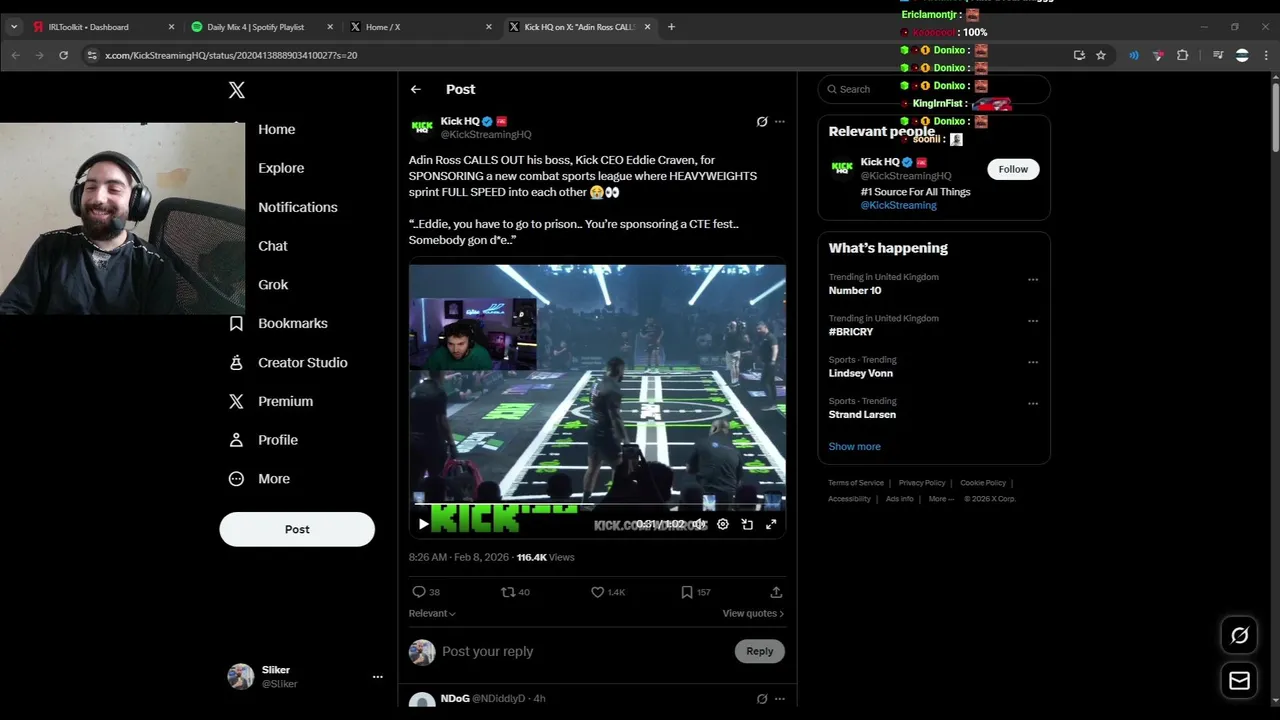Click the Search box
The height and width of the screenshot is (720, 1280).
point(934,89)
